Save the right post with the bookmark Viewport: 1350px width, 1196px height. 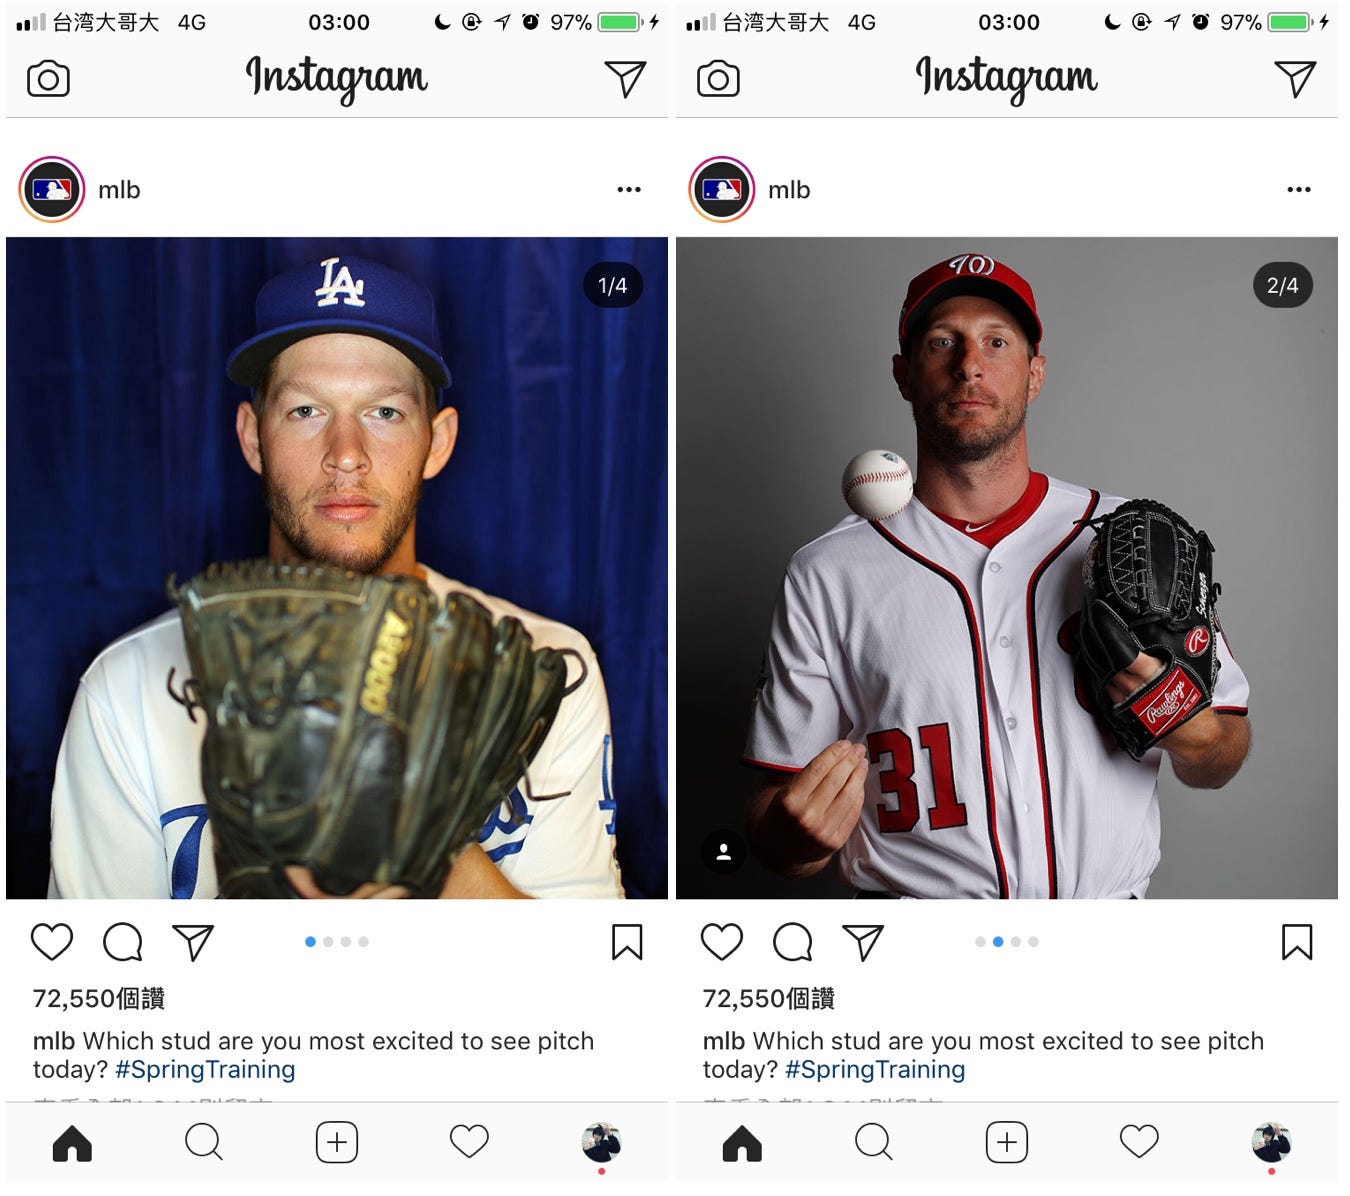pyautogui.click(x=1297, y=942)
